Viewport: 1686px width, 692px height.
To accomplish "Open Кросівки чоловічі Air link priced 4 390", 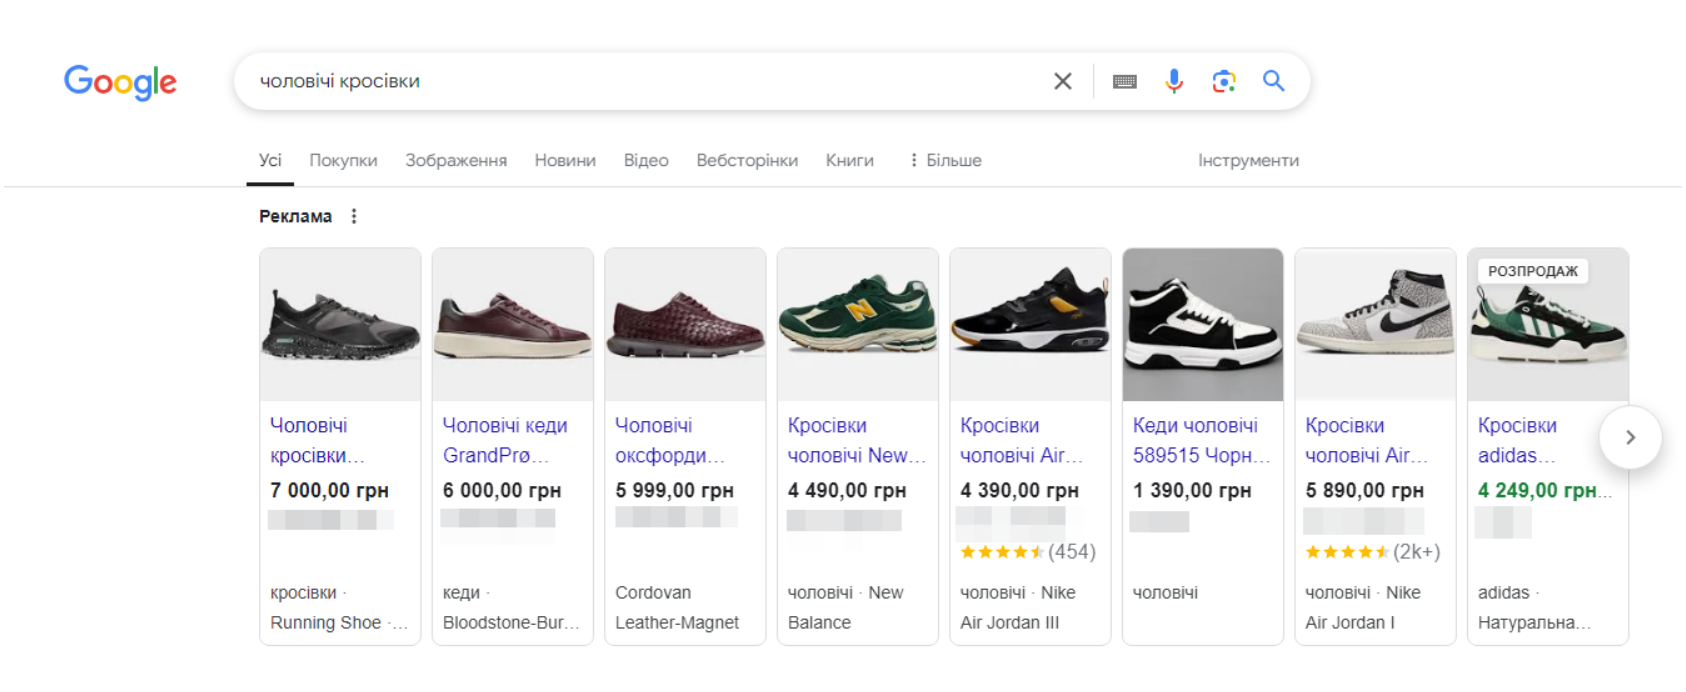I will pyautogui.click(x=1021, y=440).
